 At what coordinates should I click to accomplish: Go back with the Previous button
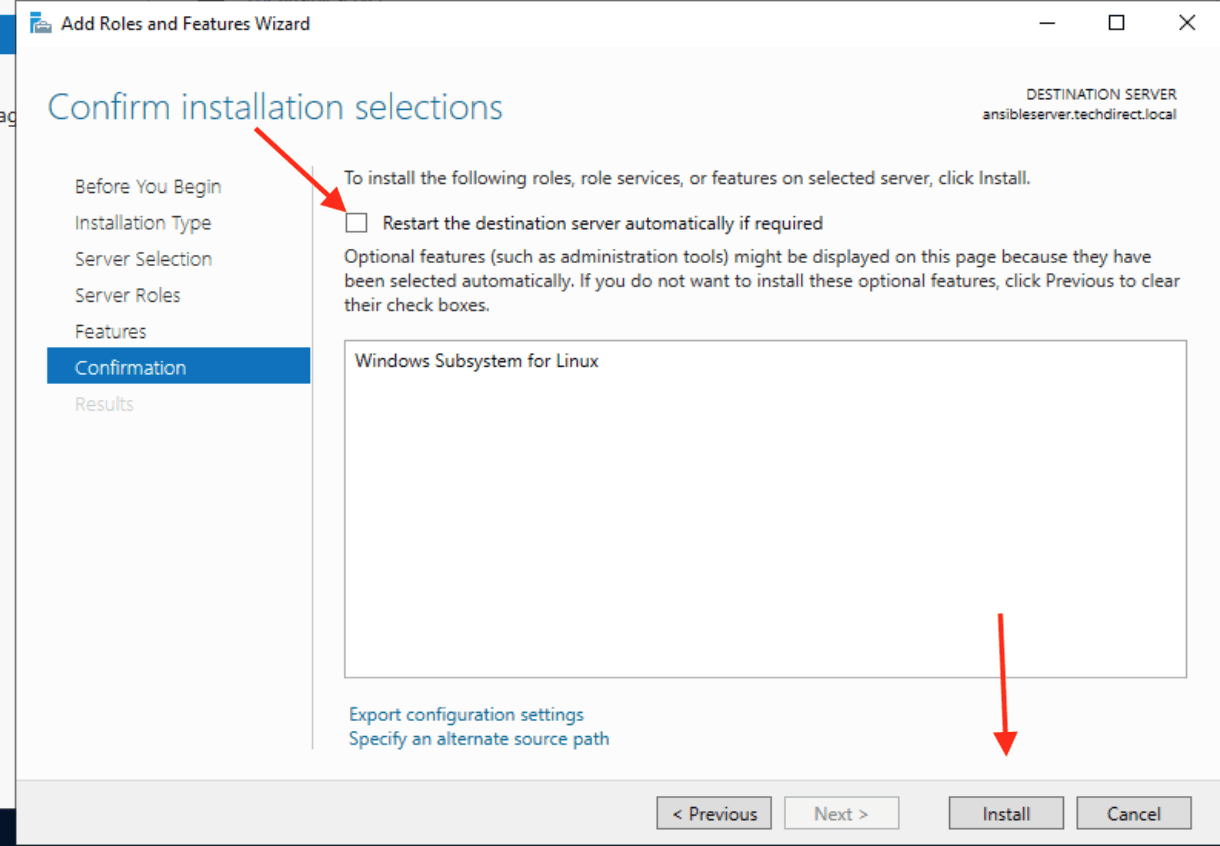pyautogui.click(x=714, y=814)
